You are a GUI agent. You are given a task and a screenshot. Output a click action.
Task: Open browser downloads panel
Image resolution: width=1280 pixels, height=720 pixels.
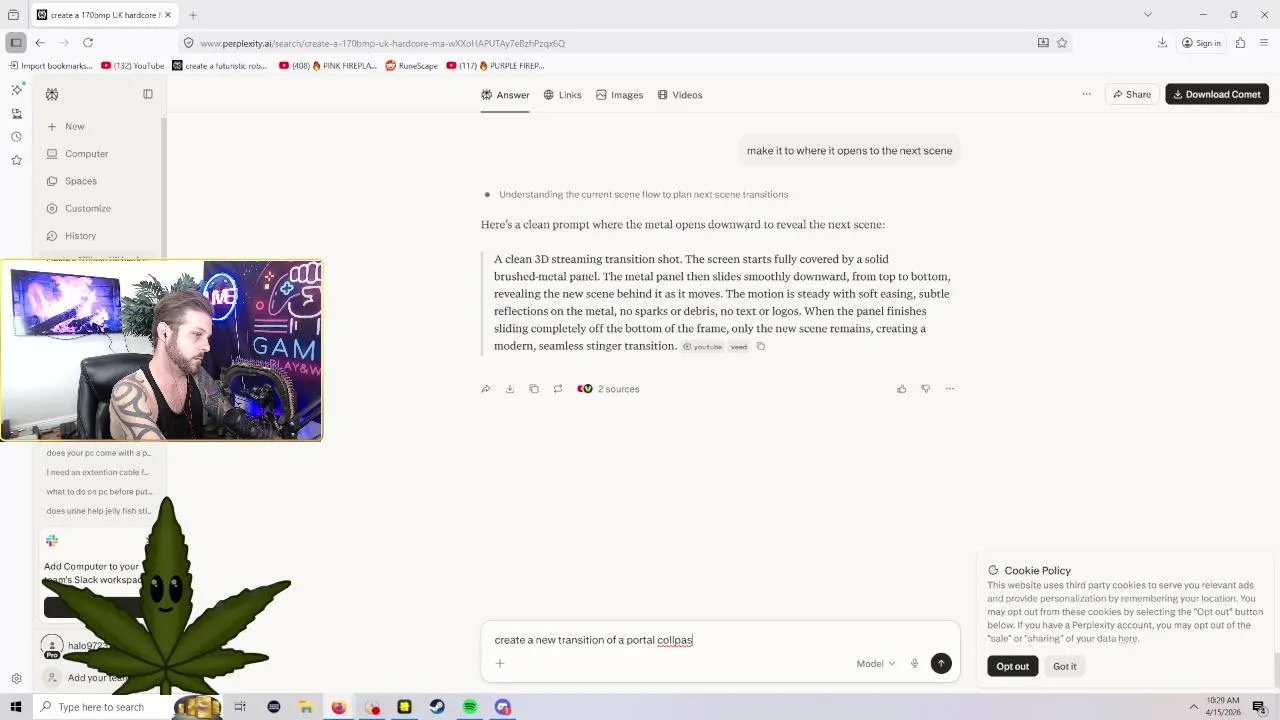tap(1162, 43)
